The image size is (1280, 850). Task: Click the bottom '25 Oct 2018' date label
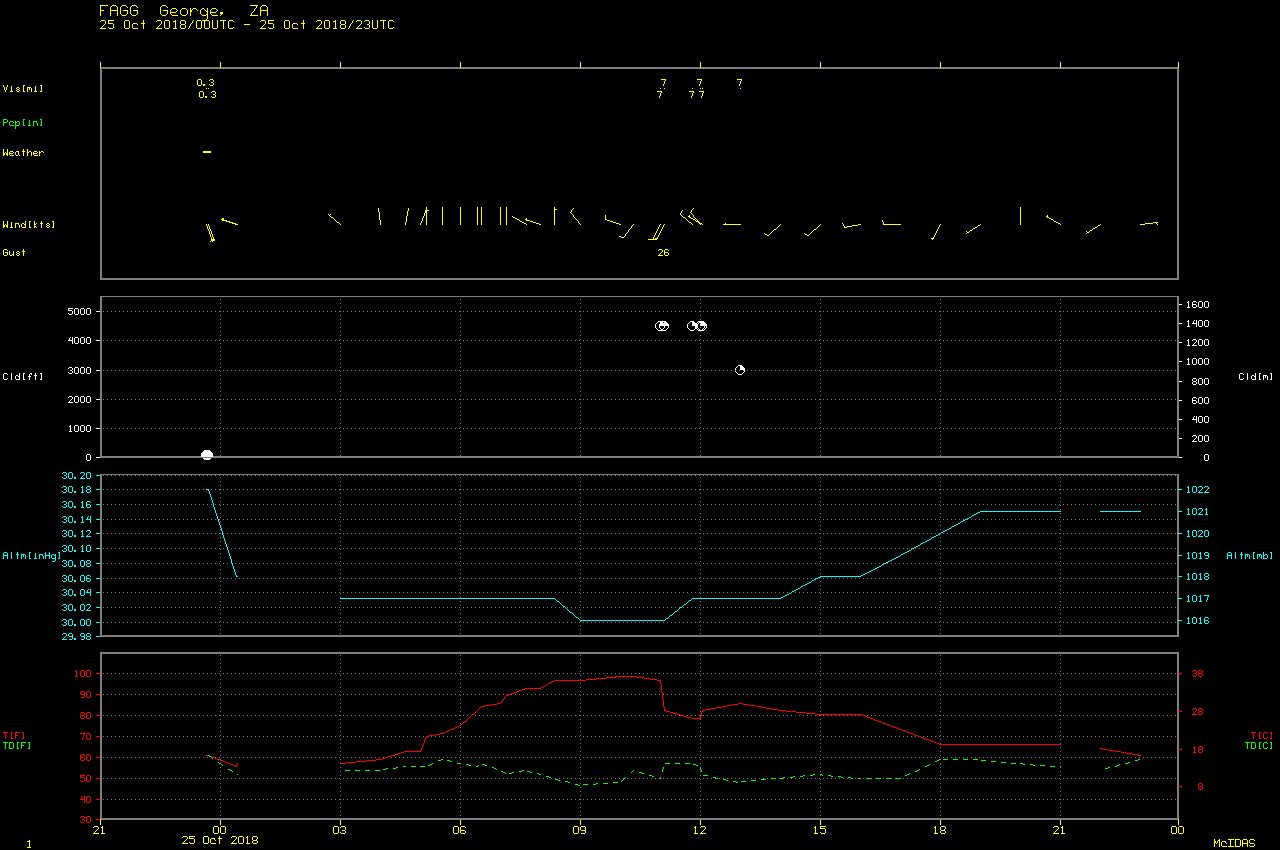click(x=219, y=840)
